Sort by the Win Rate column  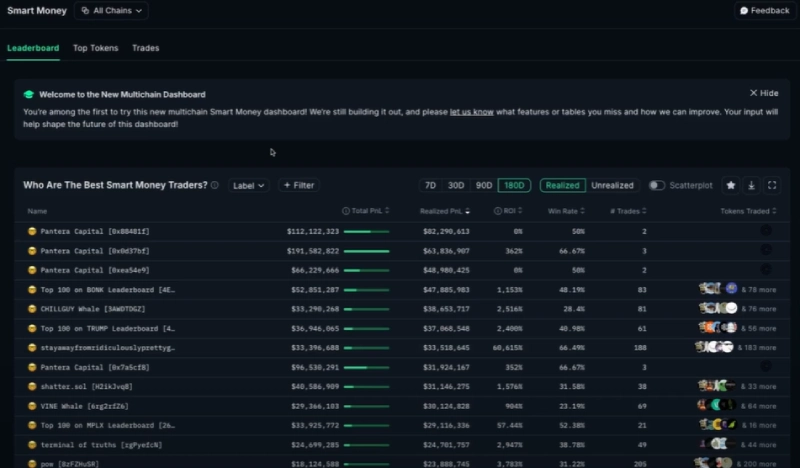(566, 211)
